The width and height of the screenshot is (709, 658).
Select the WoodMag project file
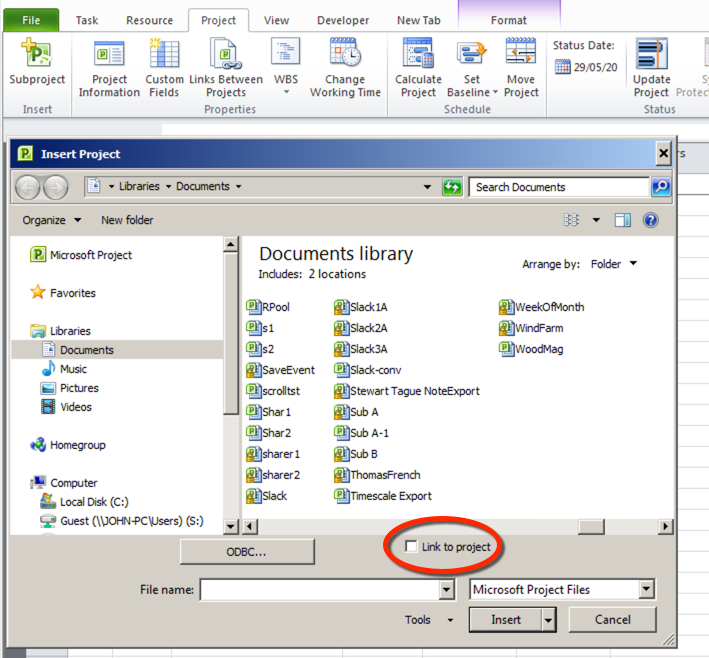[x=531, y=349]
